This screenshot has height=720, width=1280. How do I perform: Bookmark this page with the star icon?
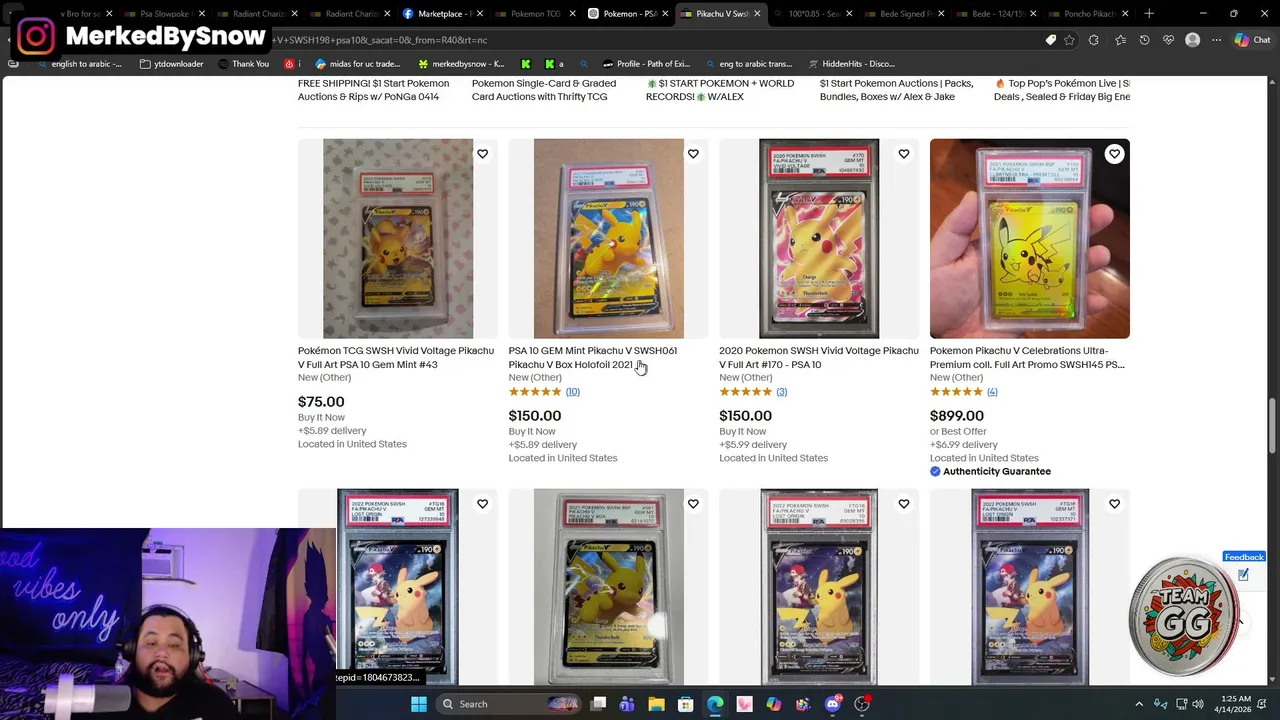pyautogui.click(x=1069, y=40)
